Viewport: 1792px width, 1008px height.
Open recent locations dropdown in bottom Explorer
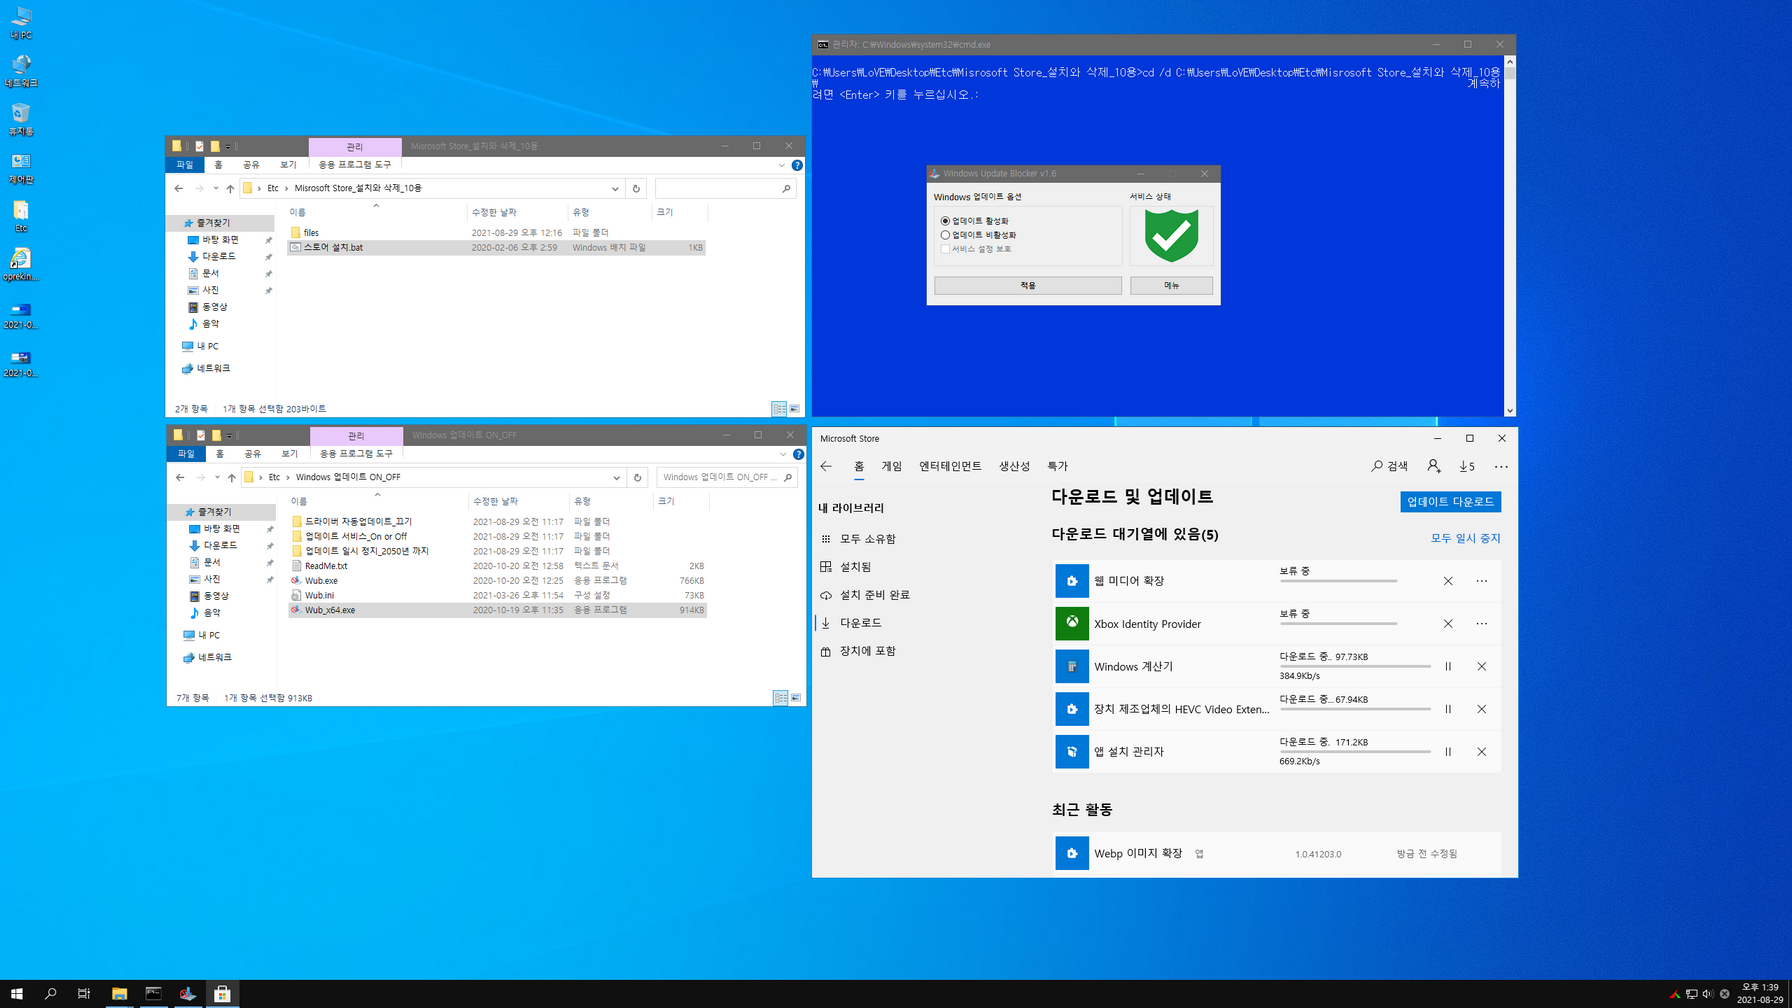point(216,477)
